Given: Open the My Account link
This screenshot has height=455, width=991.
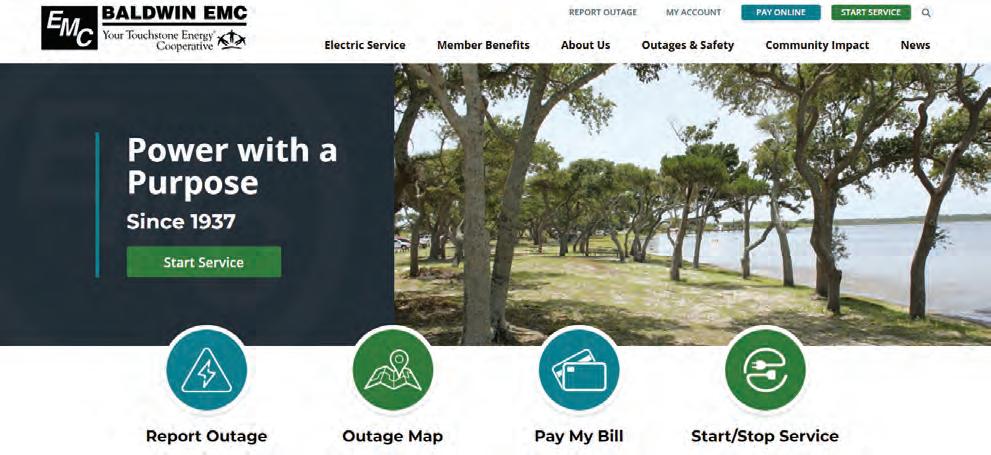Looking at the screenshot, I should point(693,12).
